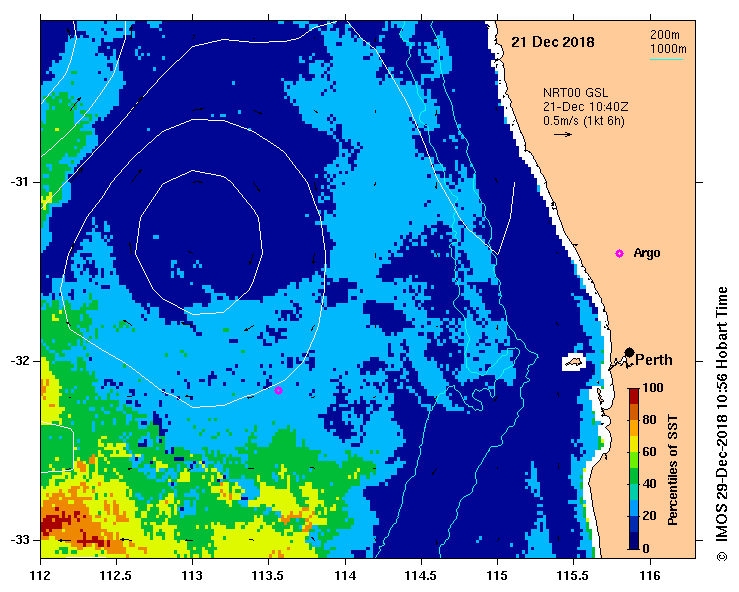Image resolution: width=739 pixels, height=592 pixels.
Task: Click the '21-Dec 10:40Z' timestamp
Action: [x=585, y=107]
